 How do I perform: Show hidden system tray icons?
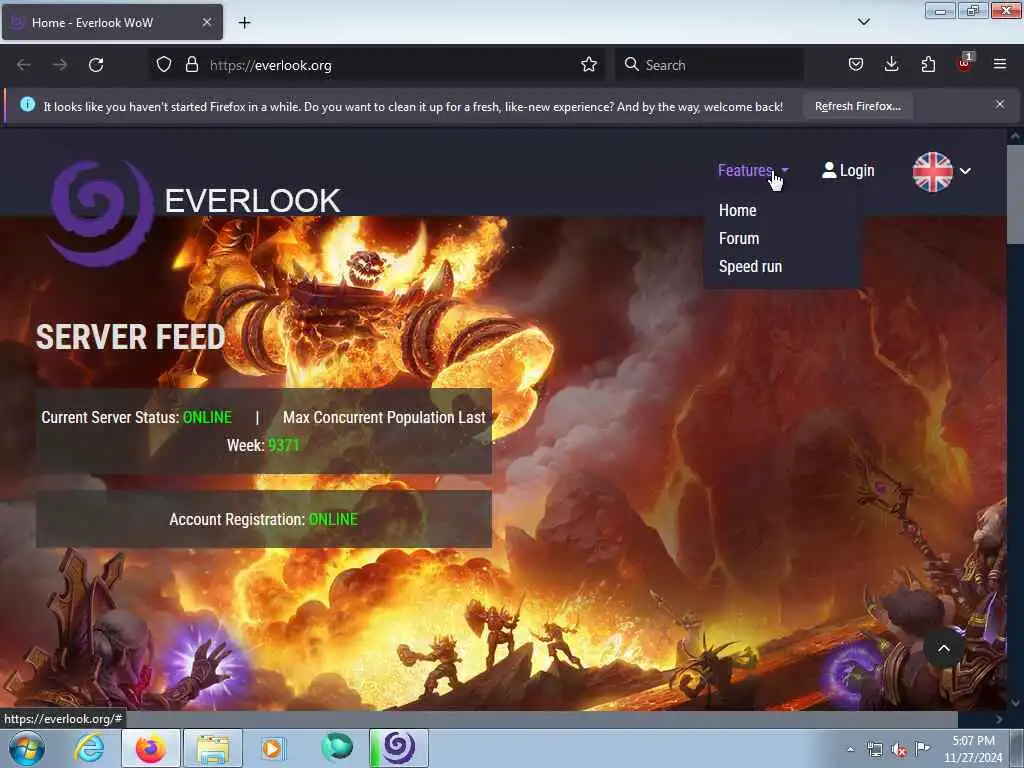click(x=850, y=749)
